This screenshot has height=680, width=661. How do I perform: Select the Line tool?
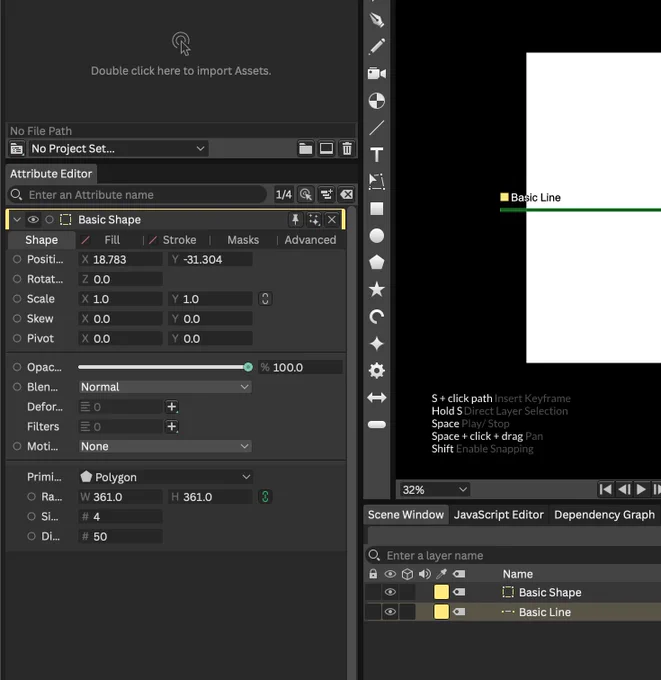tap(376, 128)
